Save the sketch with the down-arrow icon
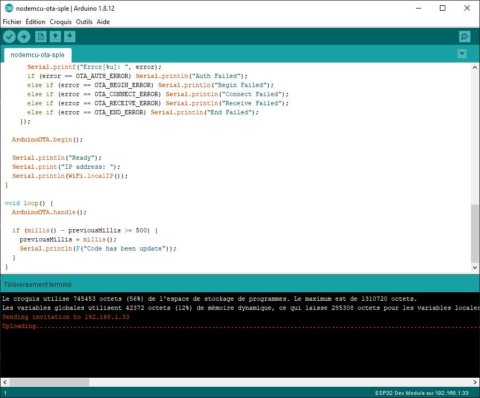Viewport: 480px width, 398px height. (x=70, y=37)
